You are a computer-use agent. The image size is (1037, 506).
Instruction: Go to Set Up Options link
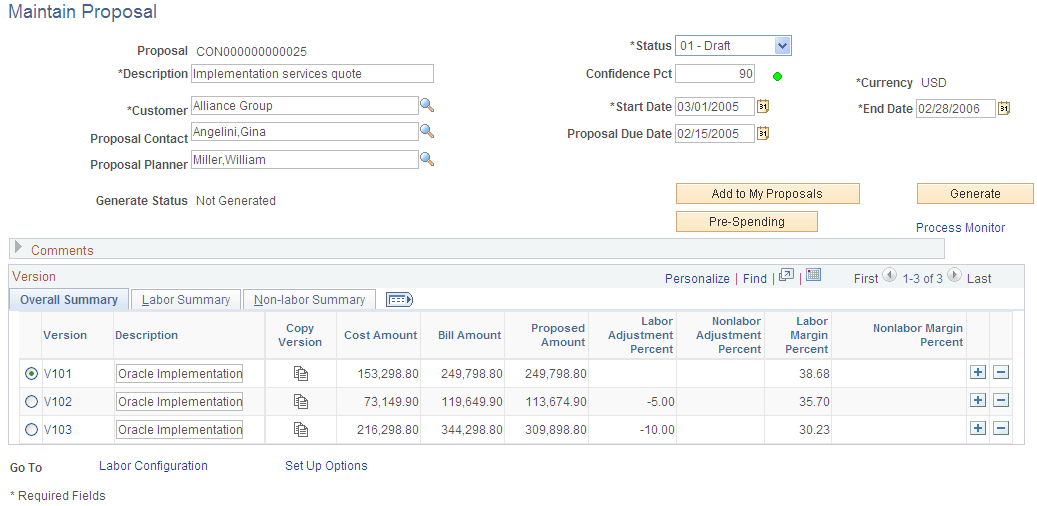pyautogui.click(x=326, y=466)
